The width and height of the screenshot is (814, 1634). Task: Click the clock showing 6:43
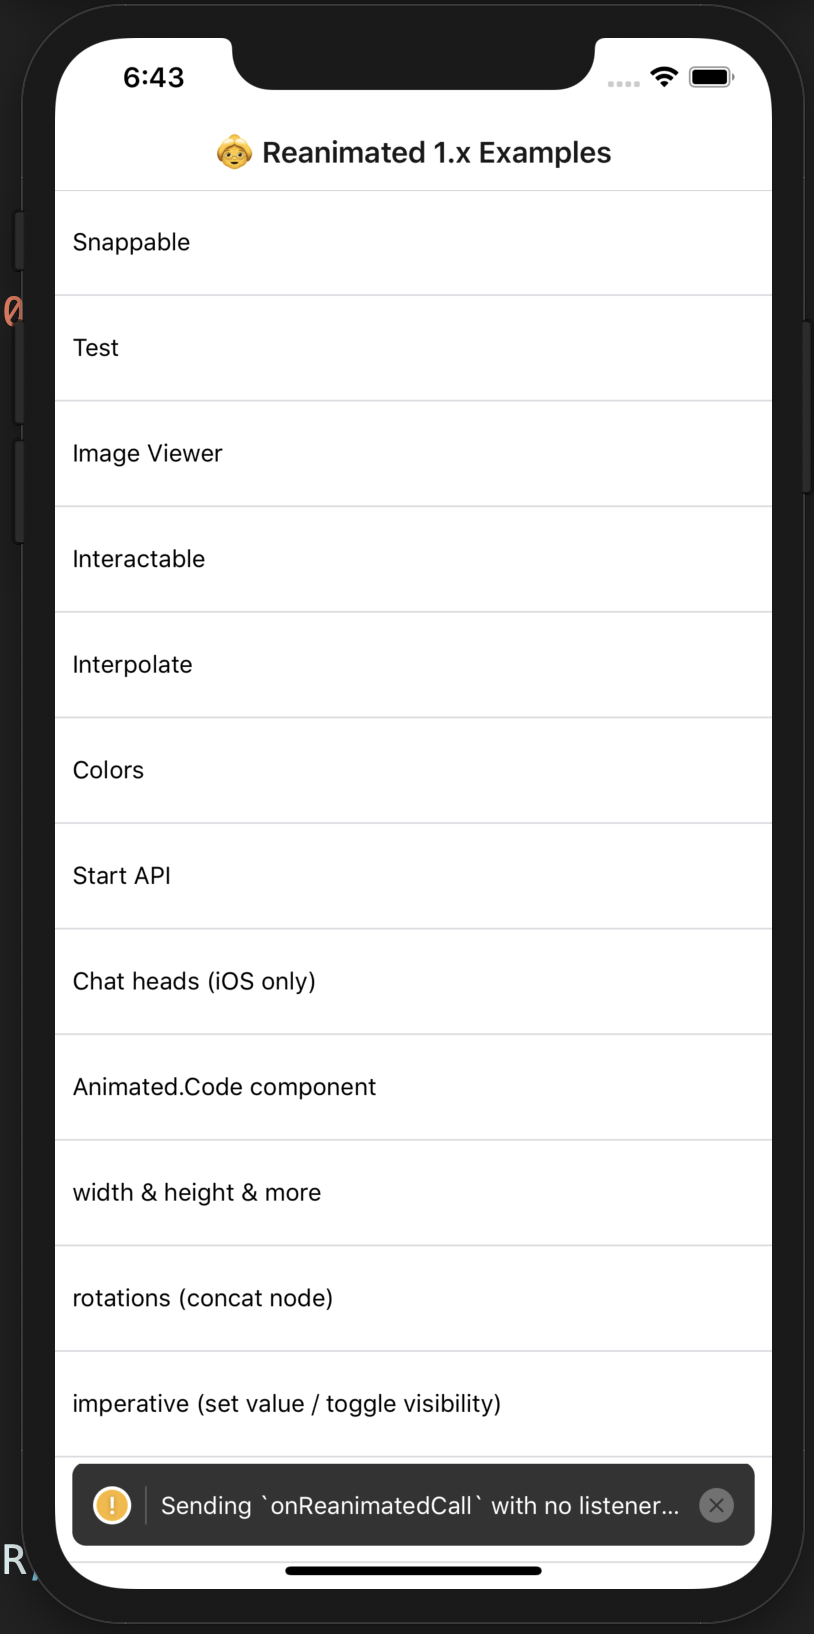pos(153,77)
